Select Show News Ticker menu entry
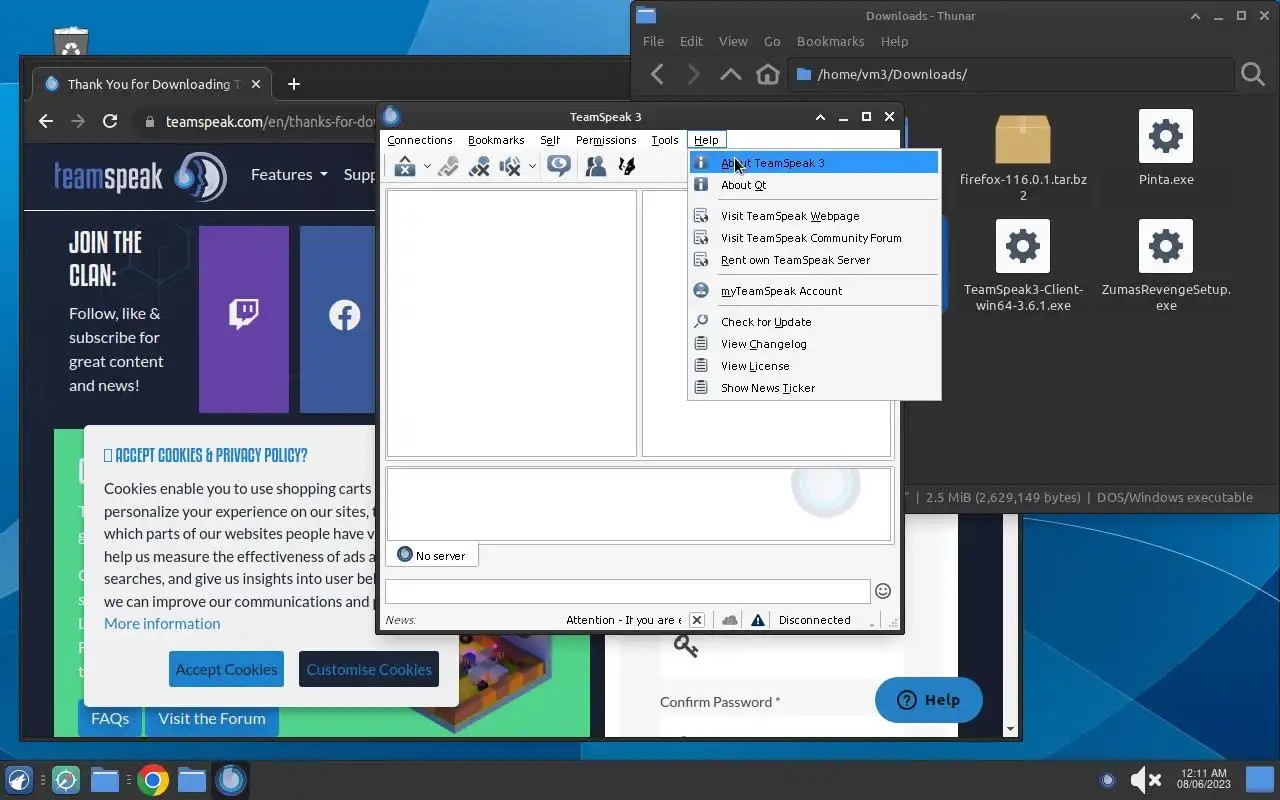Screen dimensions: 1280x800 pos(814,388)
